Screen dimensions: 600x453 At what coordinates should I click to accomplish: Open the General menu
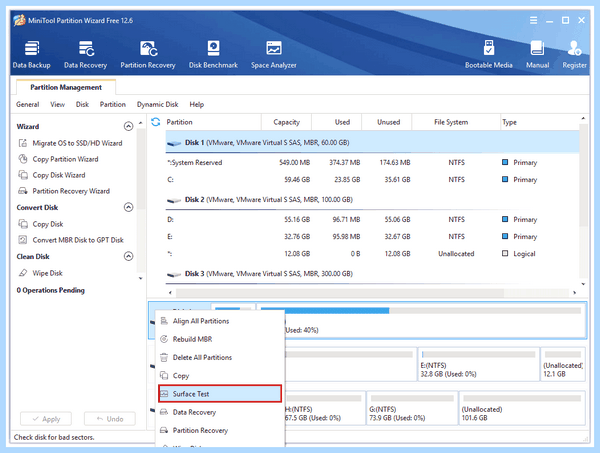(28, 104)
